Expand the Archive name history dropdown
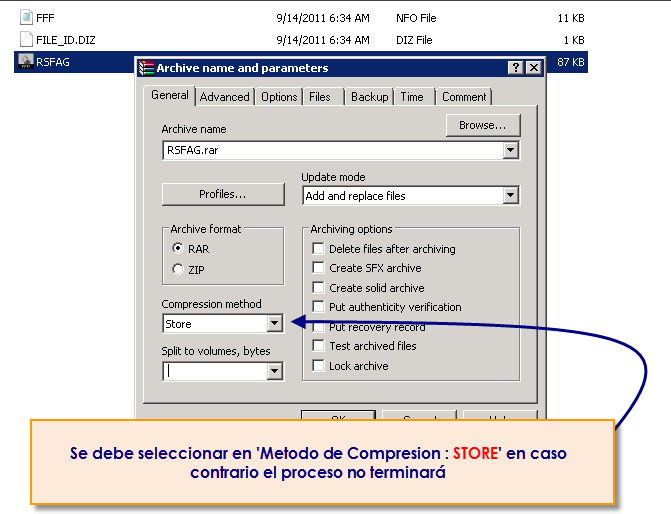The height and width of the screenshot is (514, 671). (510, 150)
